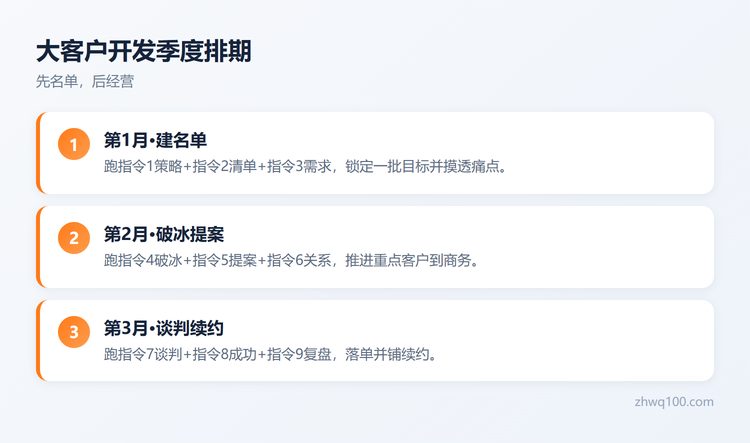750x443 pixels.
Task: Click the orange number 2 circle badge
Action: 74,238
